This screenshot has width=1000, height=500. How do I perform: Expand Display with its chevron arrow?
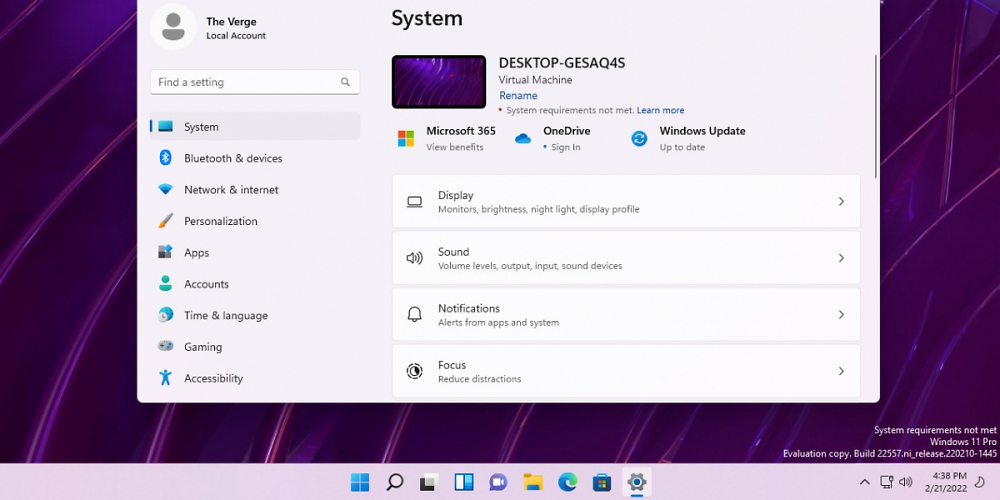click(841, 202)
